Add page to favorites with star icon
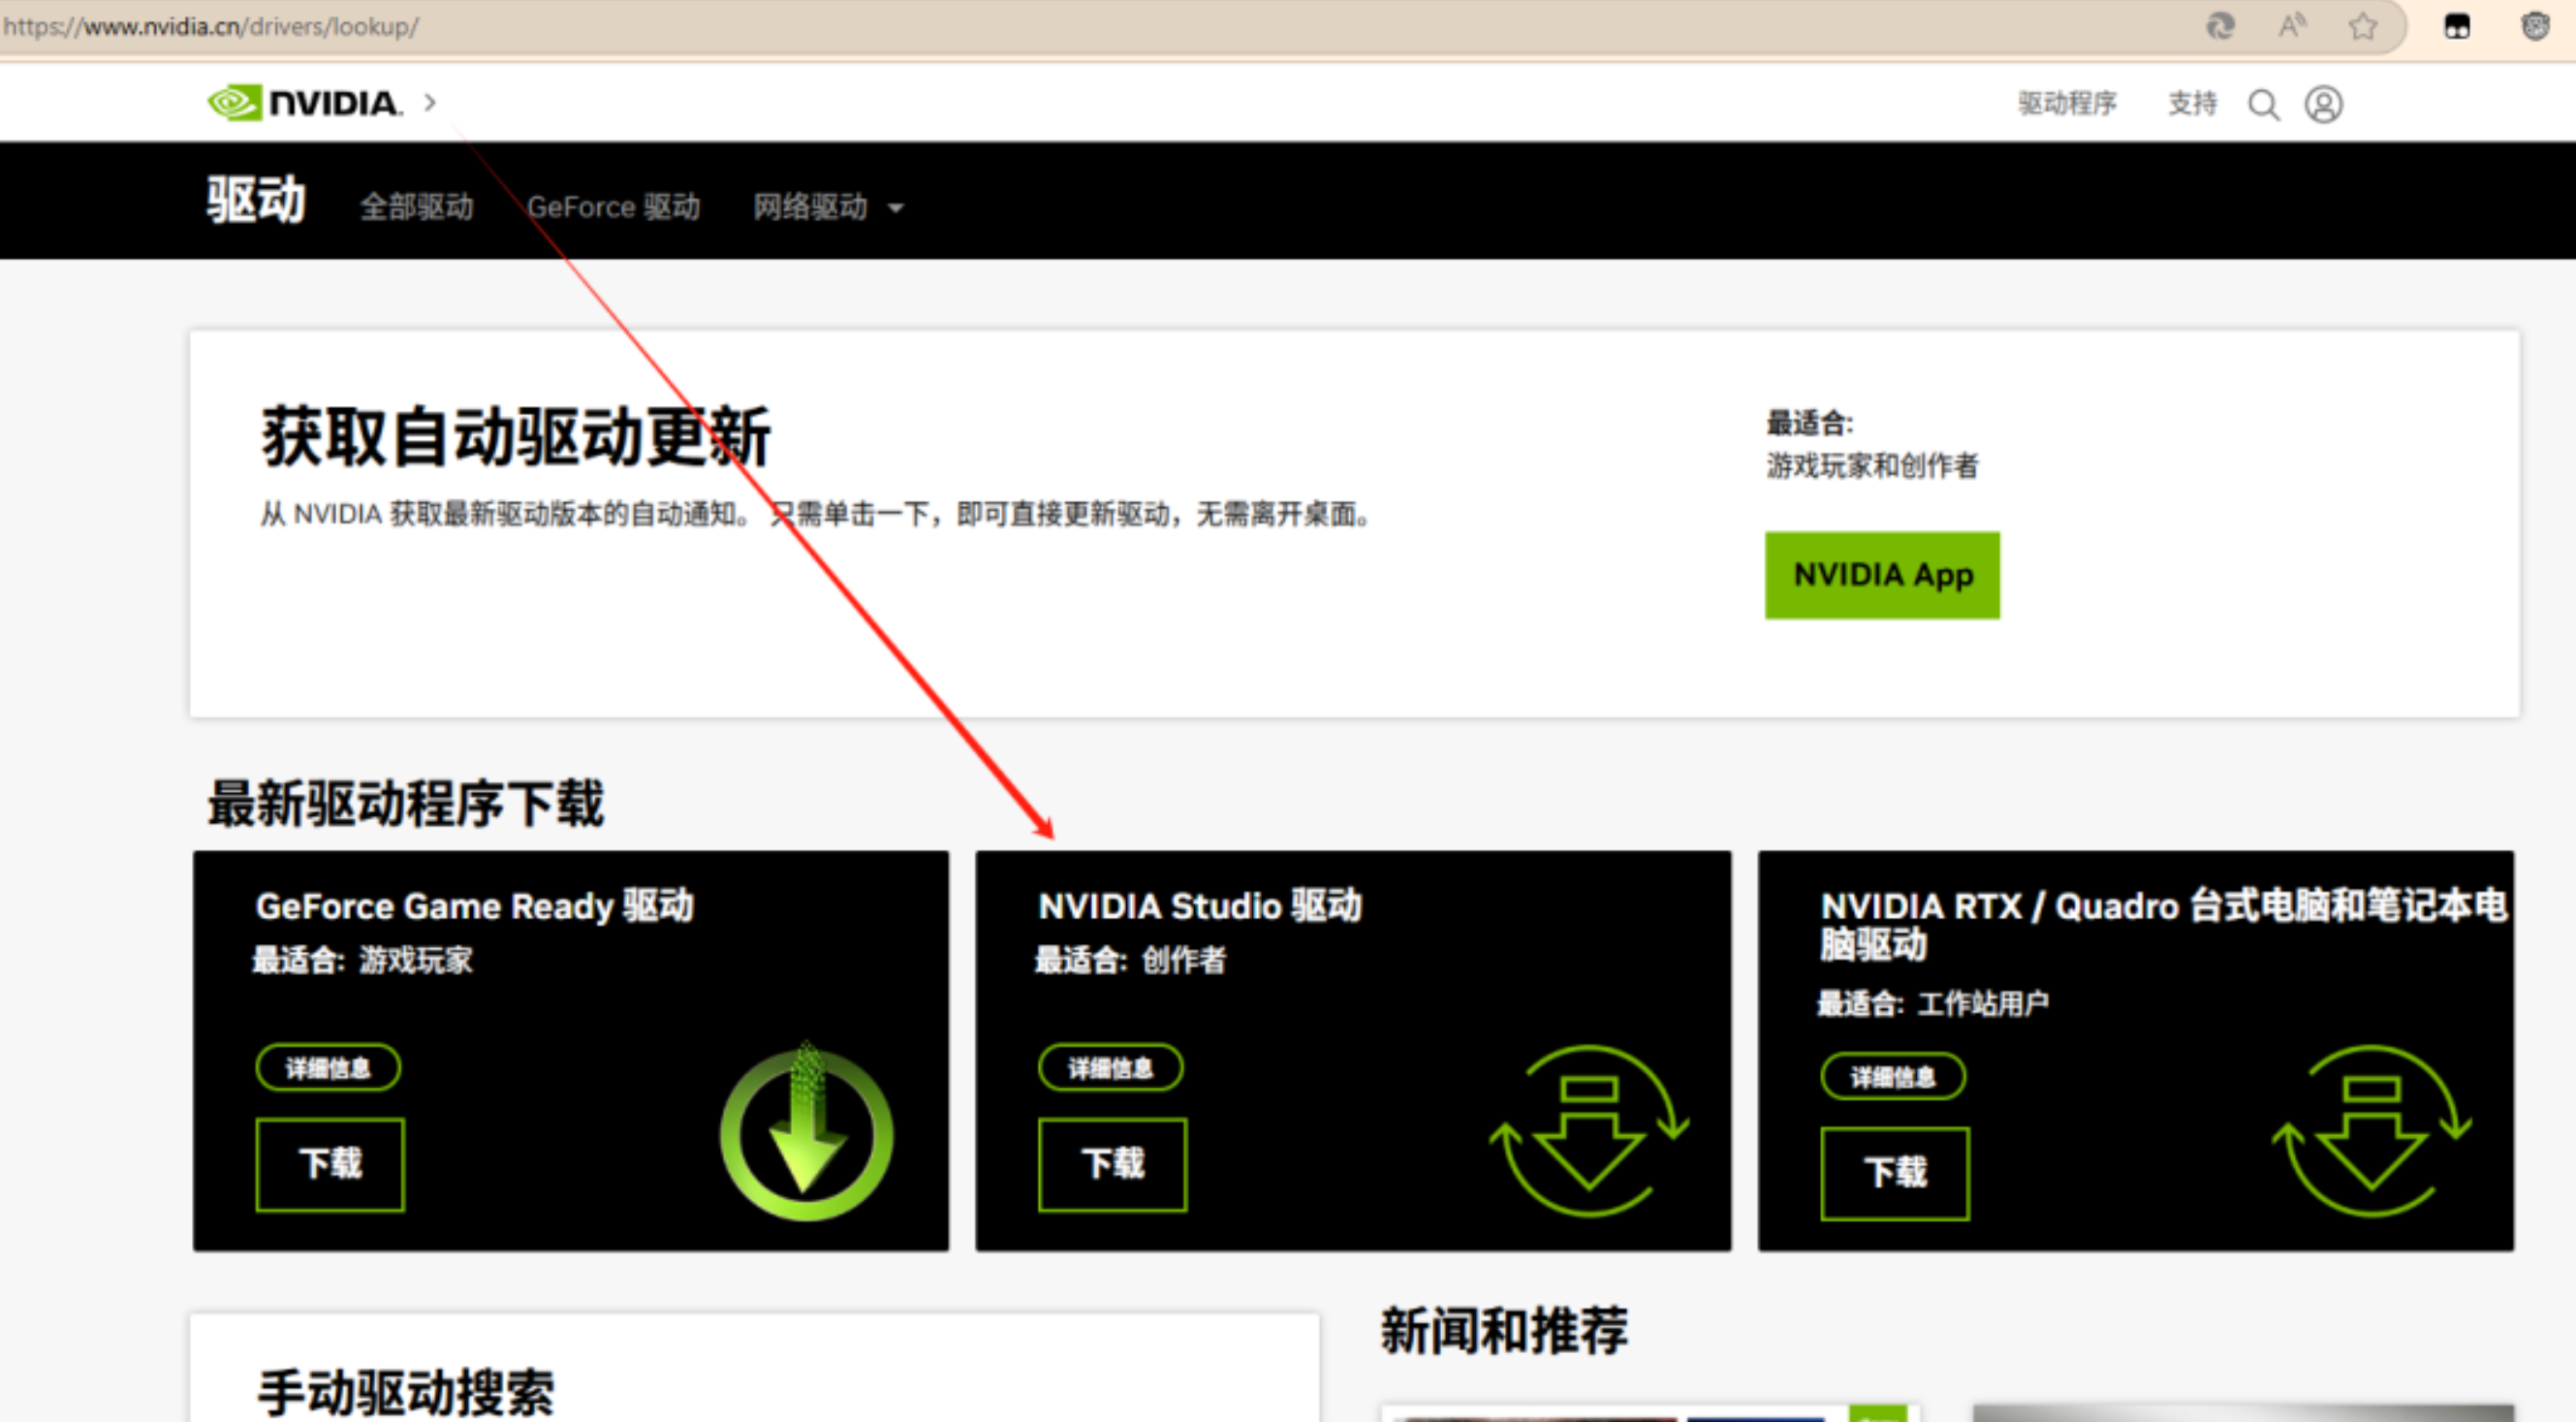This screenshot has width=2576, height=1422. point(2363,26)
